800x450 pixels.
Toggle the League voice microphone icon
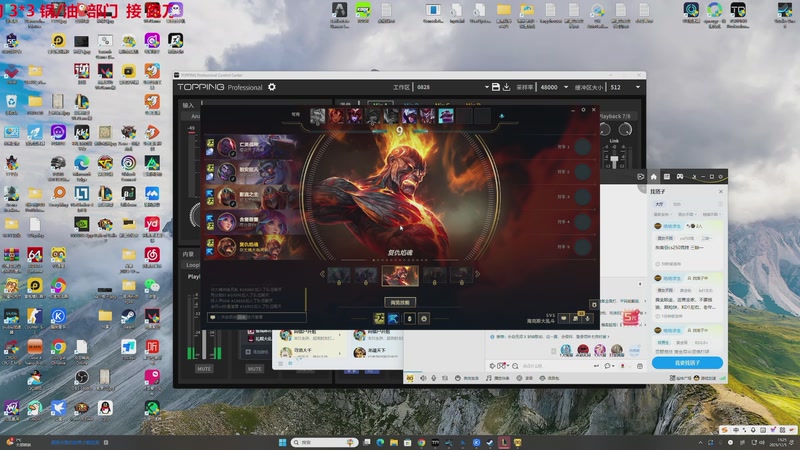tap(587, 318)
